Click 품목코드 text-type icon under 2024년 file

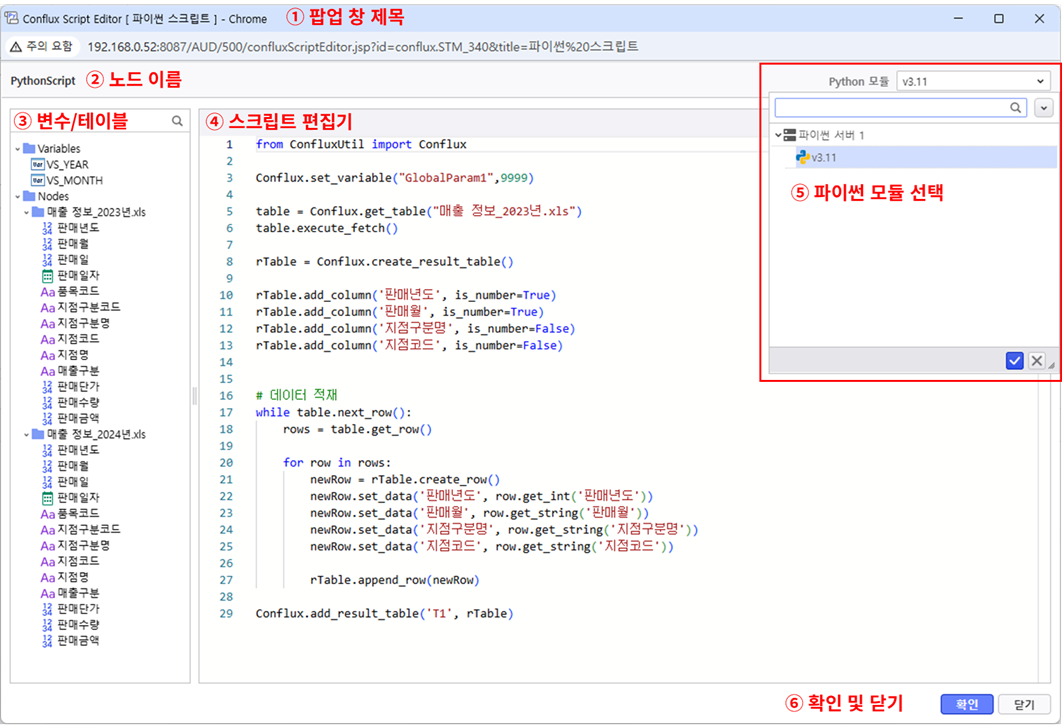pos(47,513)
